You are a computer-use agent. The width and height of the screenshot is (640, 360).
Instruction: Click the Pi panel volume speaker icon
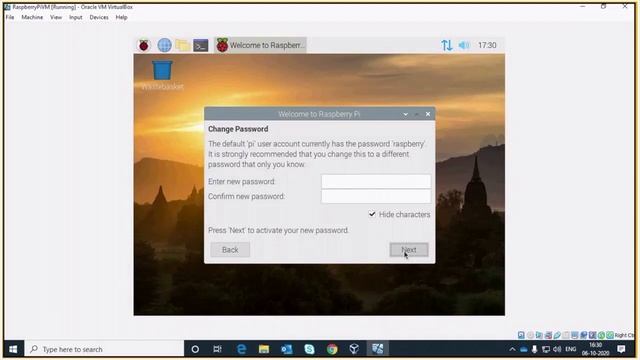point(464,45)
